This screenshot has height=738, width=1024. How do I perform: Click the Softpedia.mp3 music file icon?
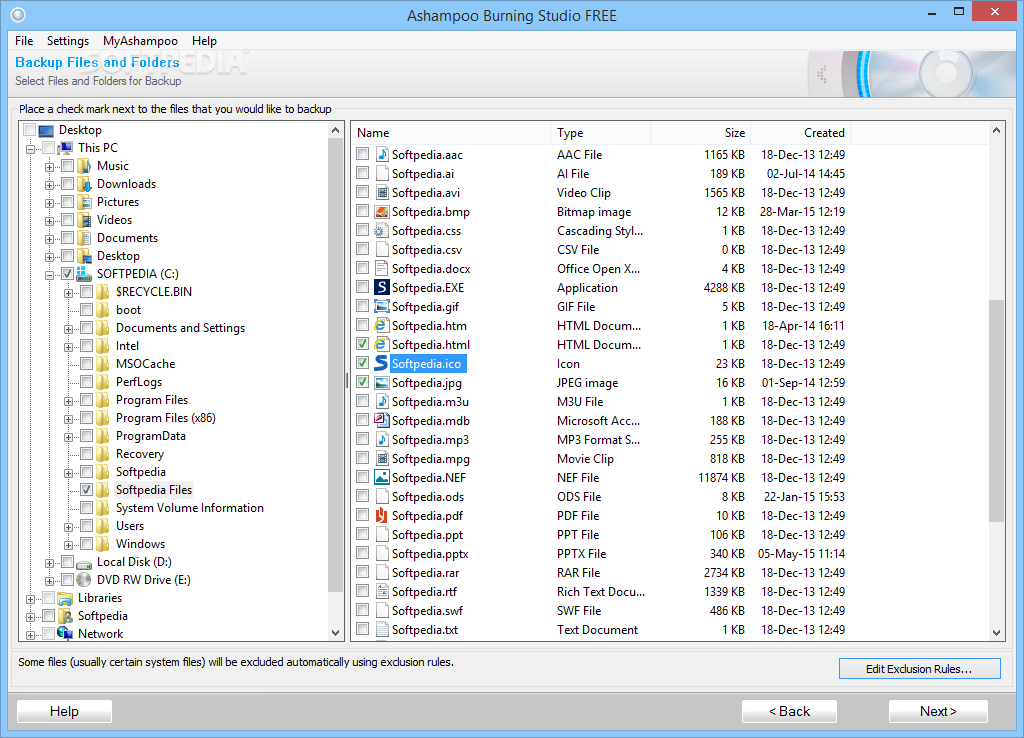coord(382,440)
